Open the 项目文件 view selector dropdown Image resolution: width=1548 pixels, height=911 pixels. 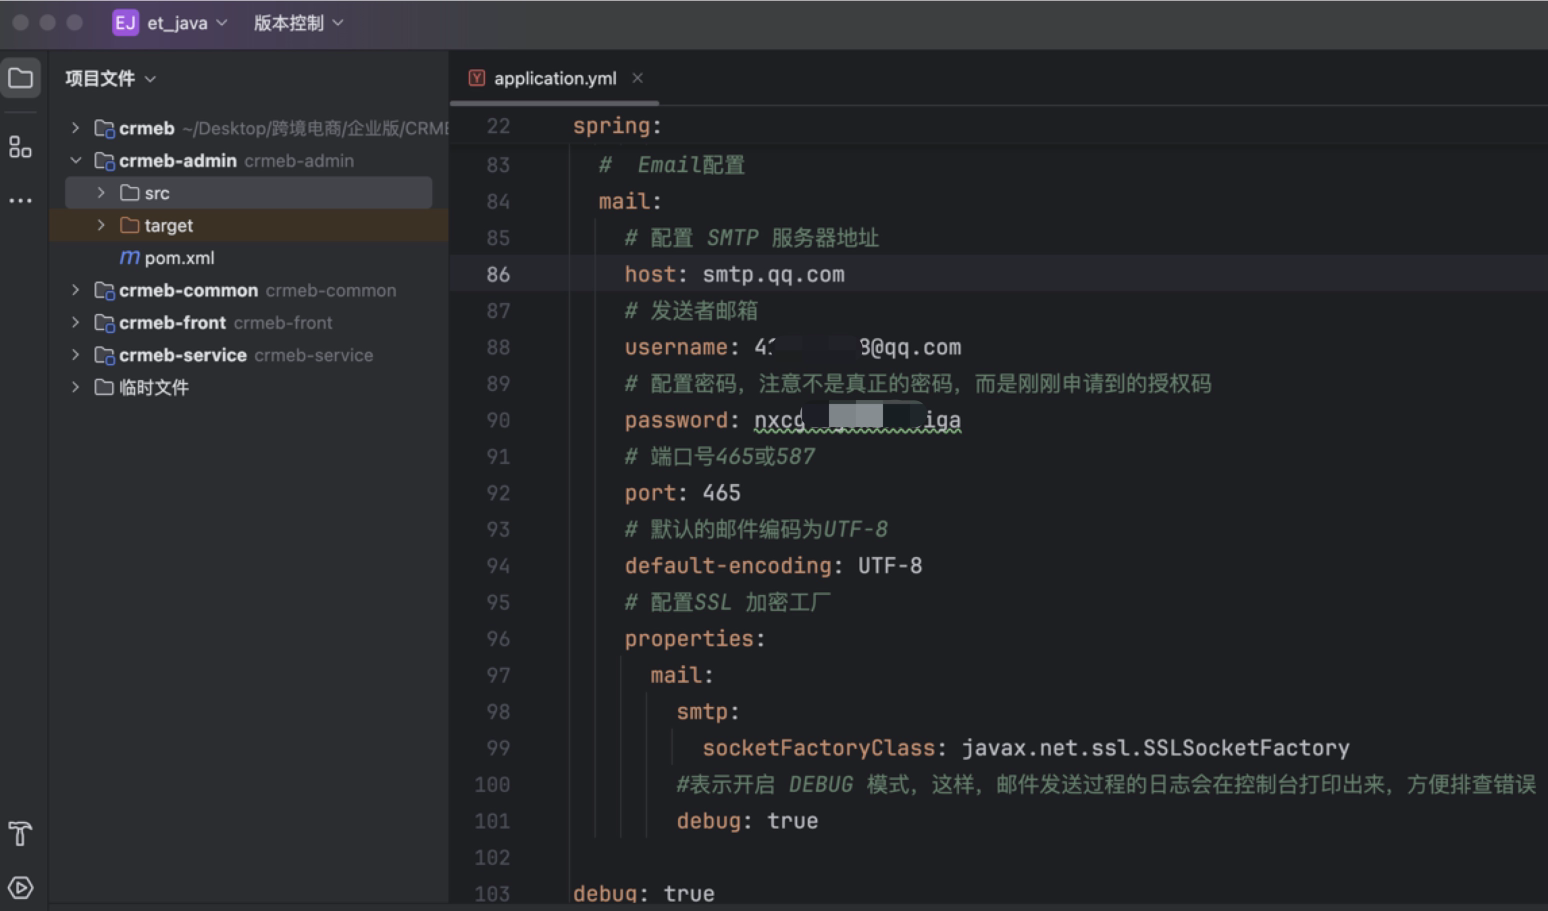[110, 78]
